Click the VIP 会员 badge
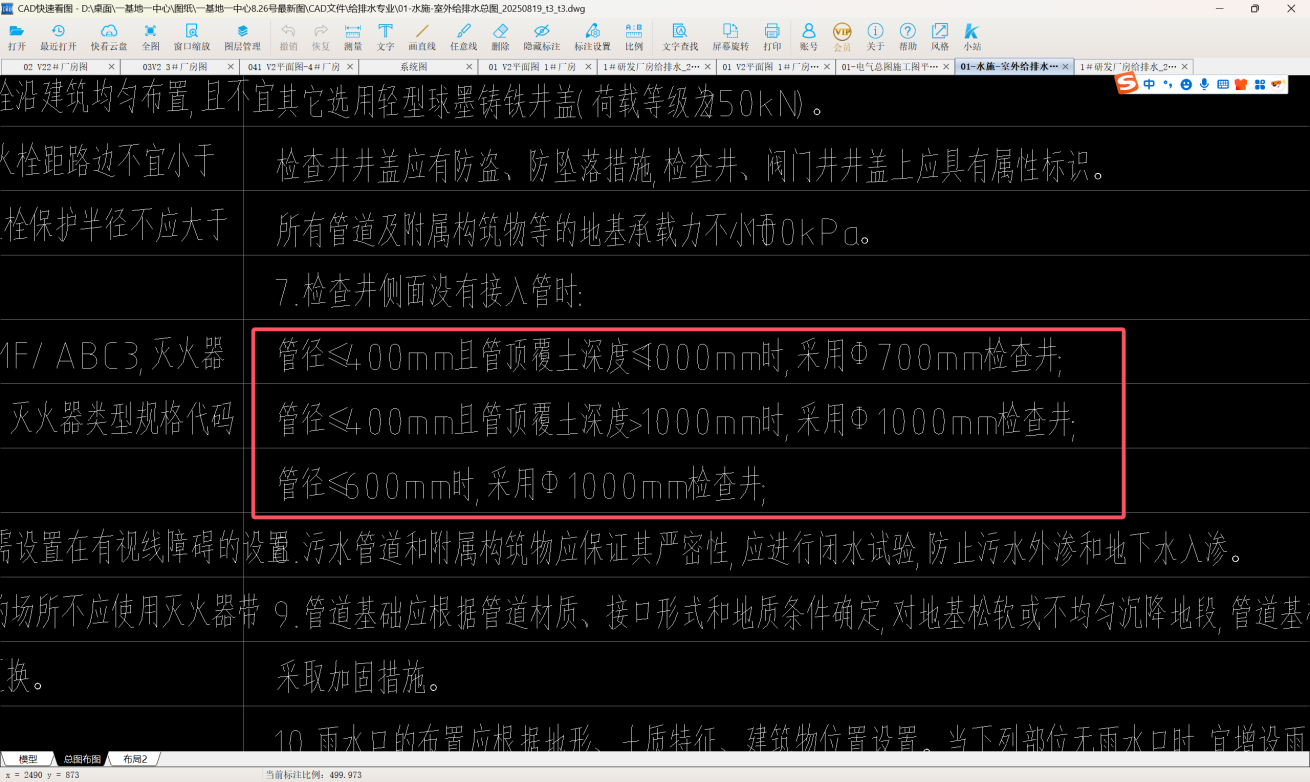The height and width of the screenshot is (782, 1310). [x=842, y=37]
